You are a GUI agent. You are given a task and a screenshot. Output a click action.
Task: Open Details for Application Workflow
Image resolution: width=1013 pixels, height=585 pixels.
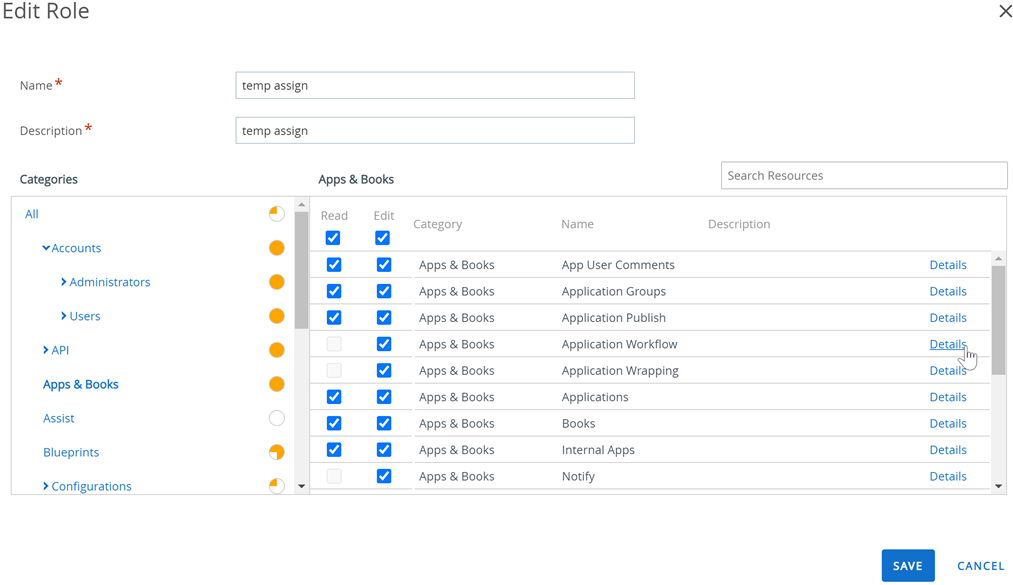(x=948, y=344)
